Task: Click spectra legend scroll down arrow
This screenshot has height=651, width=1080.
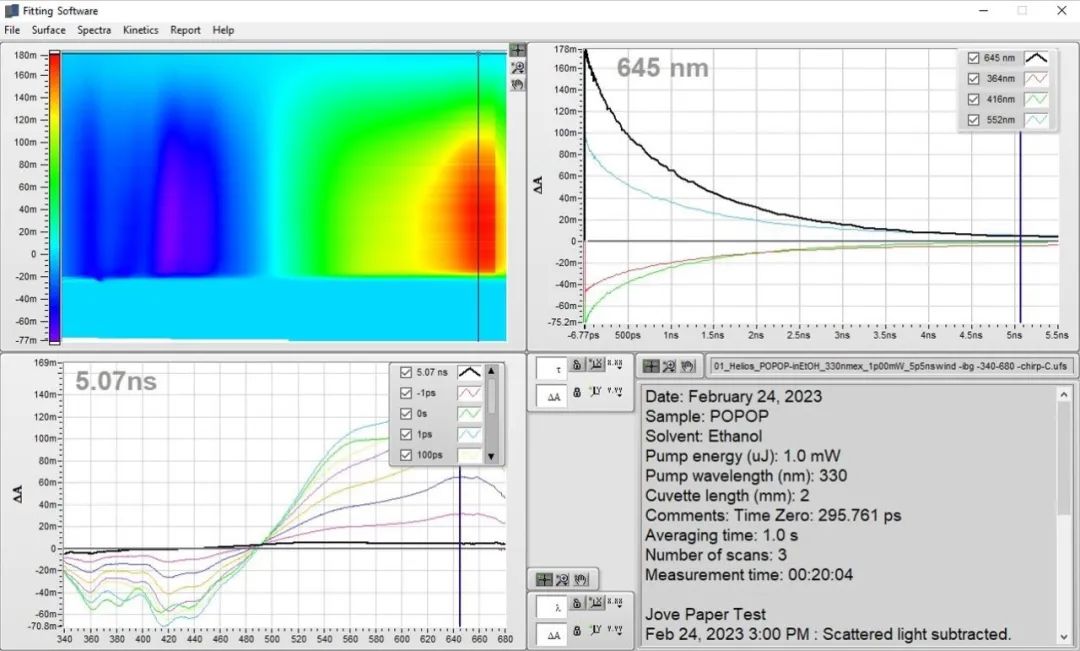Action: [491, 456]
